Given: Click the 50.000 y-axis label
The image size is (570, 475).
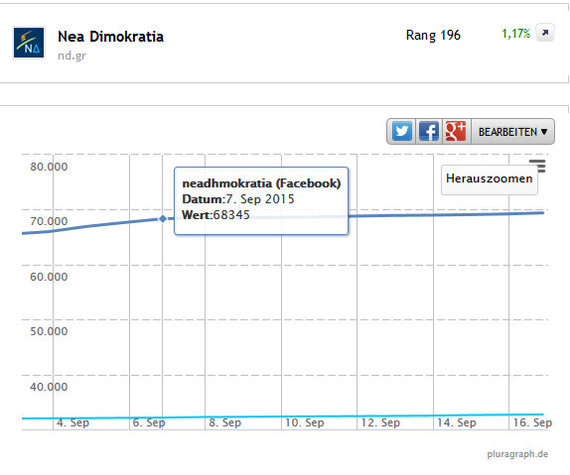Looking at the screenshot, I should 49,331.
